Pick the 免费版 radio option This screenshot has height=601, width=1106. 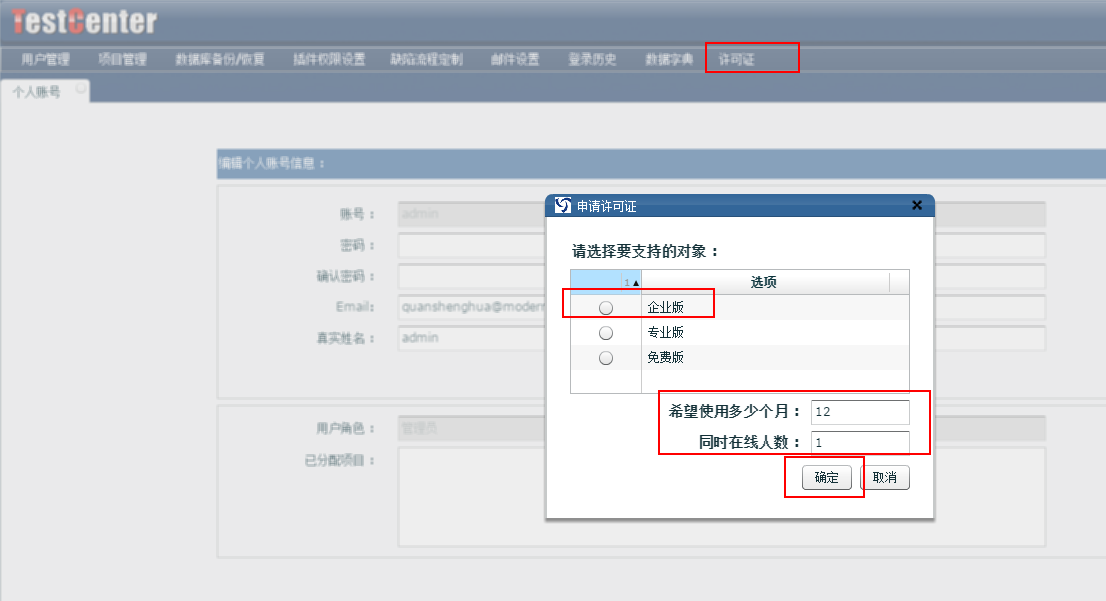coord(605,358)
